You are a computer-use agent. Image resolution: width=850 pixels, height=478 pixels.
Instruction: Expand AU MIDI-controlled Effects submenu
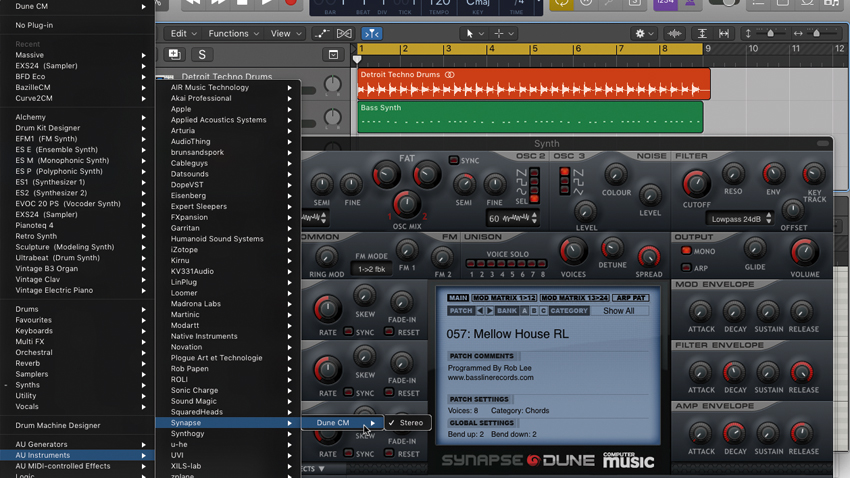(77, 466)
